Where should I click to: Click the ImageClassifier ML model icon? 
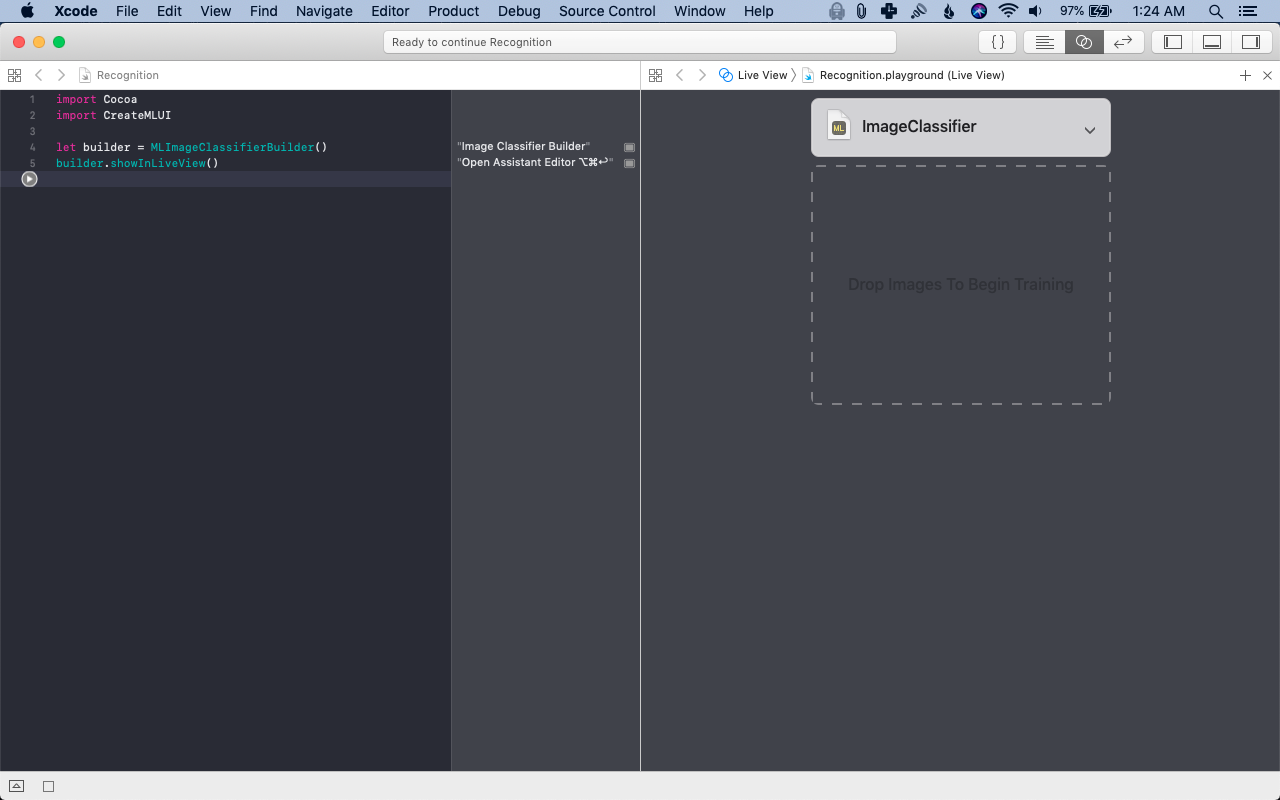[839, 126]
